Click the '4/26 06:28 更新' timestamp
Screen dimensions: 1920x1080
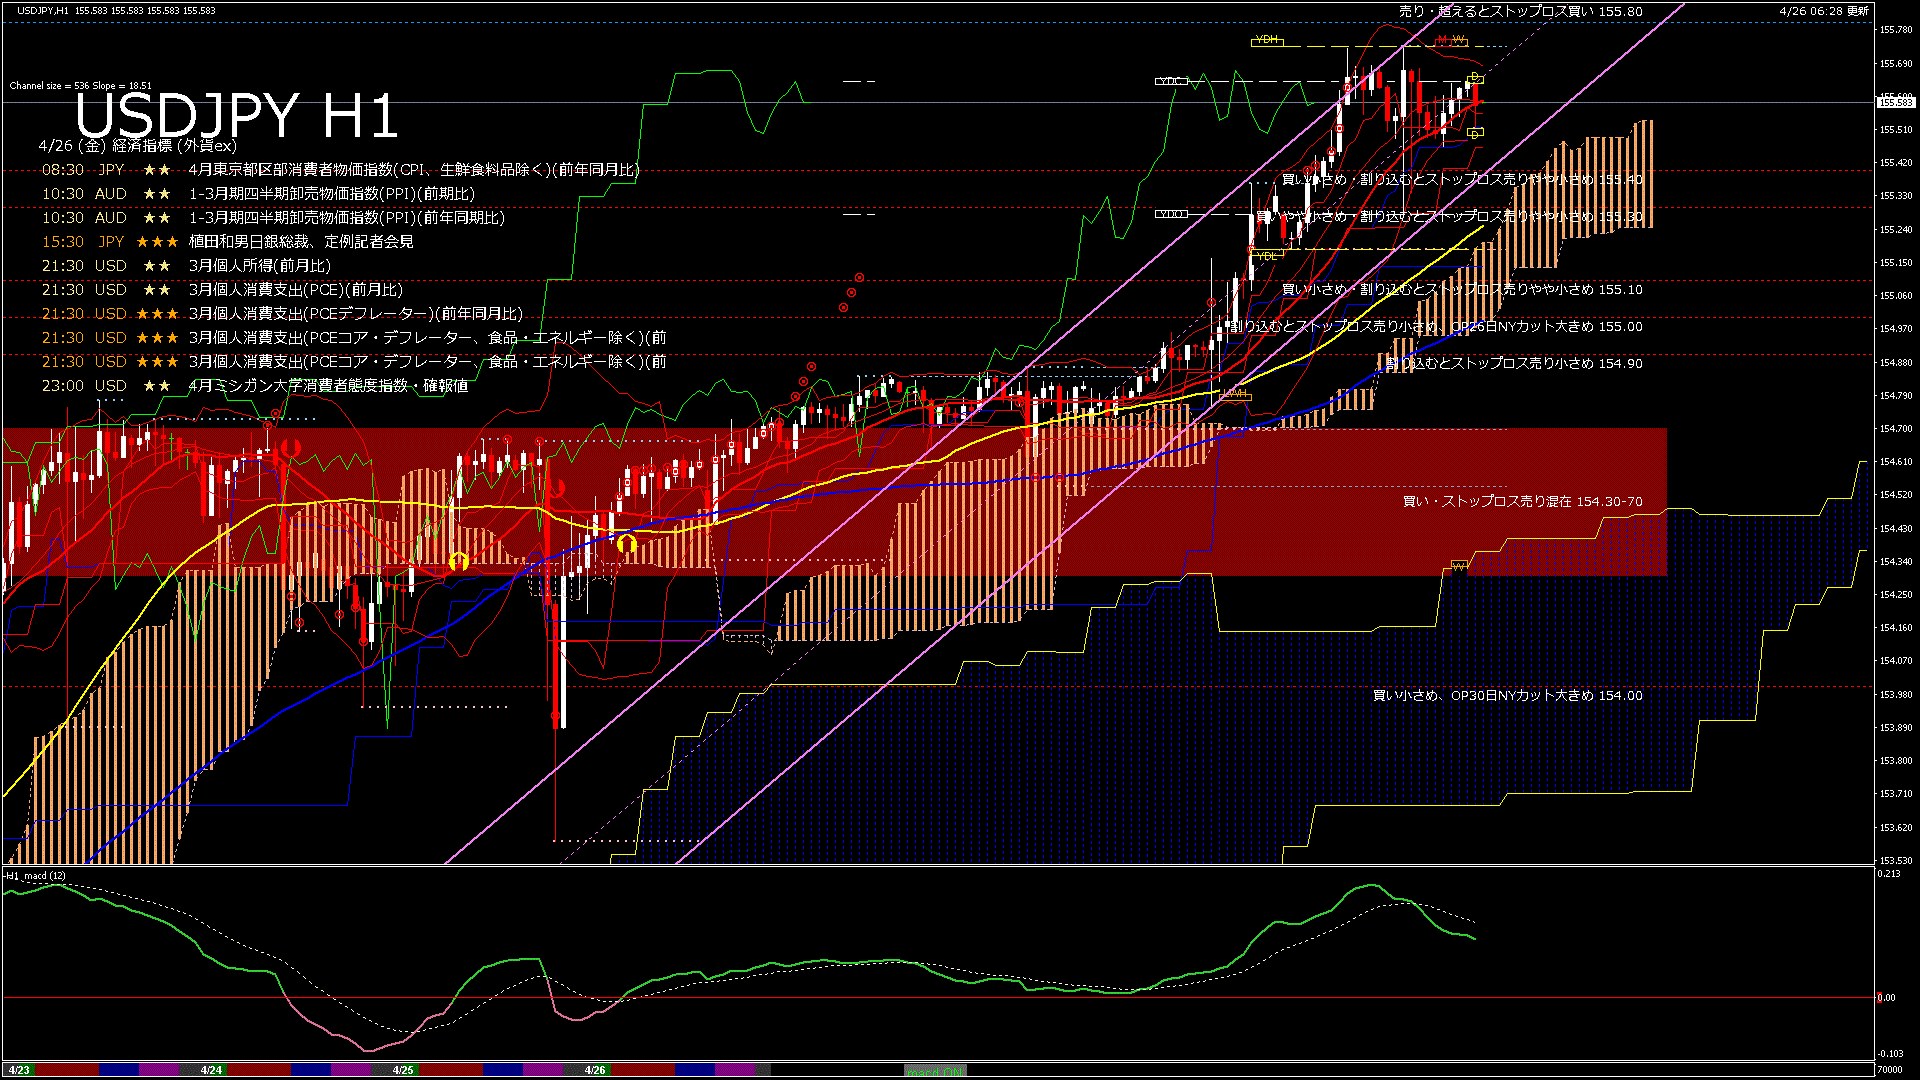coord(1824,11)
